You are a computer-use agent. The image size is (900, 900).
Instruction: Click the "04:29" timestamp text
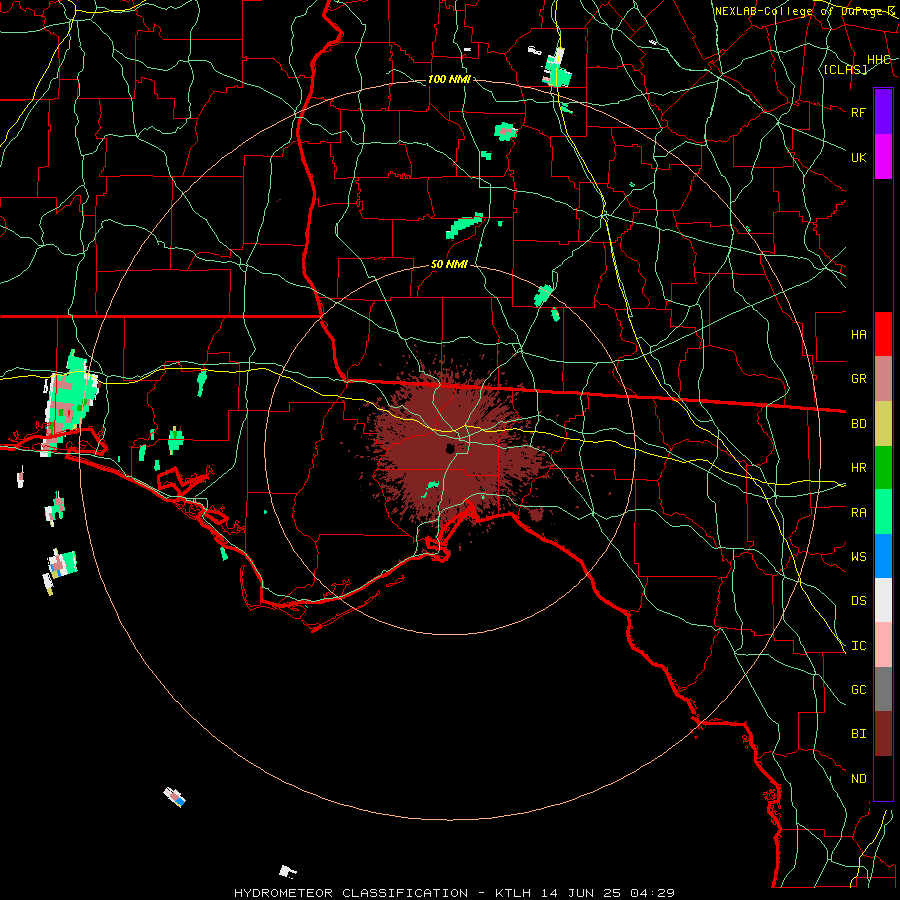(x=653, y=893)
